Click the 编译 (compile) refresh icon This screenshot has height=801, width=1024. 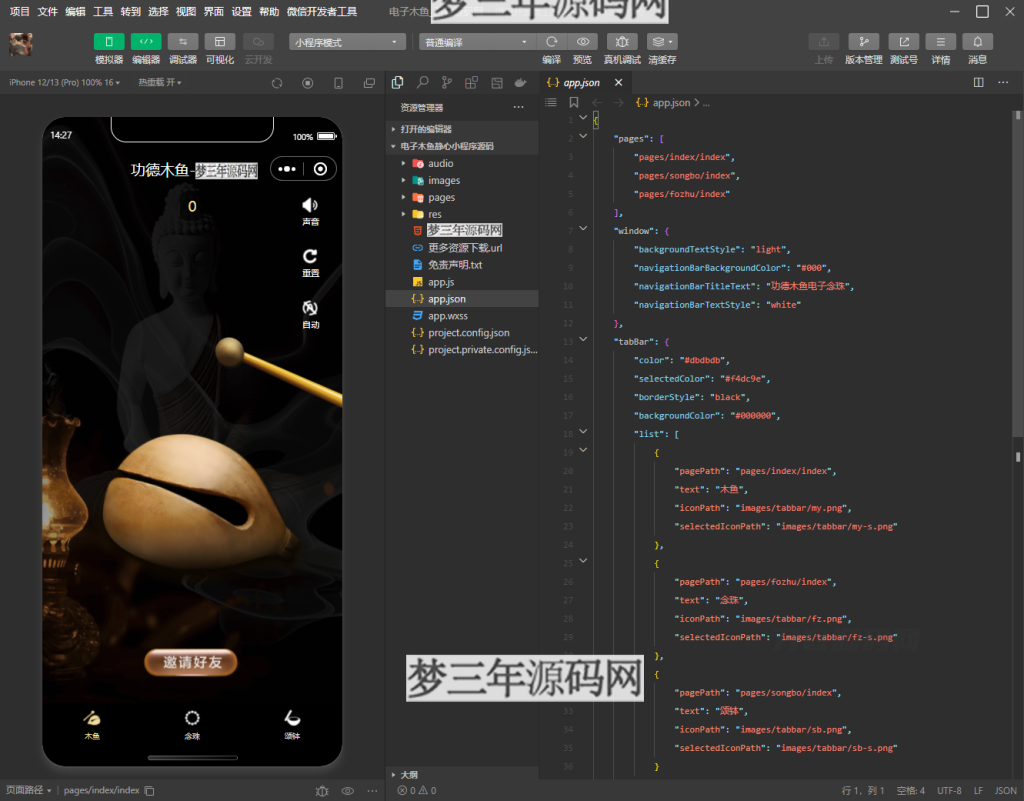click(551, 42)
